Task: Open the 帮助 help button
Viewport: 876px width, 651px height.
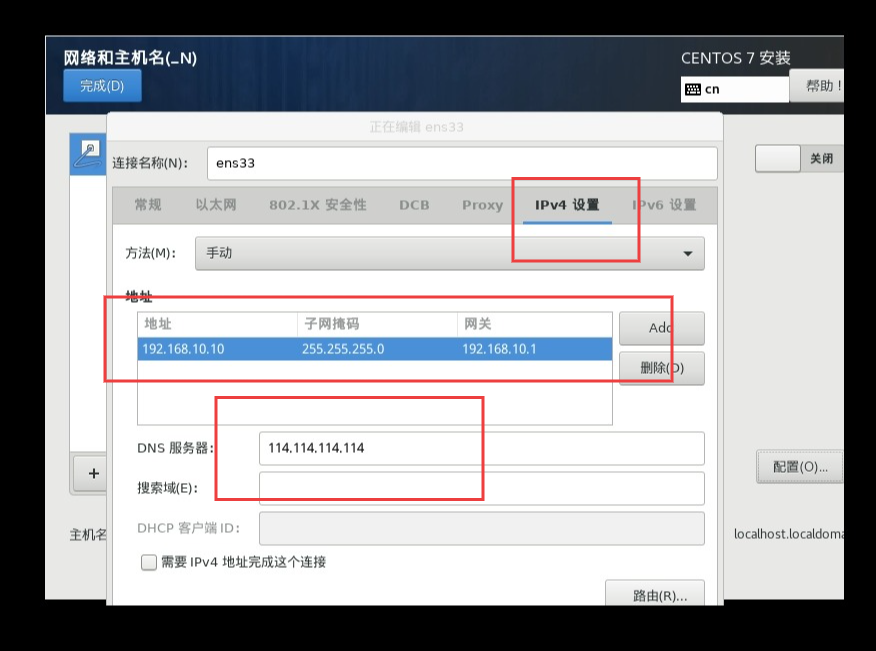Action: (x=817, y=86)
